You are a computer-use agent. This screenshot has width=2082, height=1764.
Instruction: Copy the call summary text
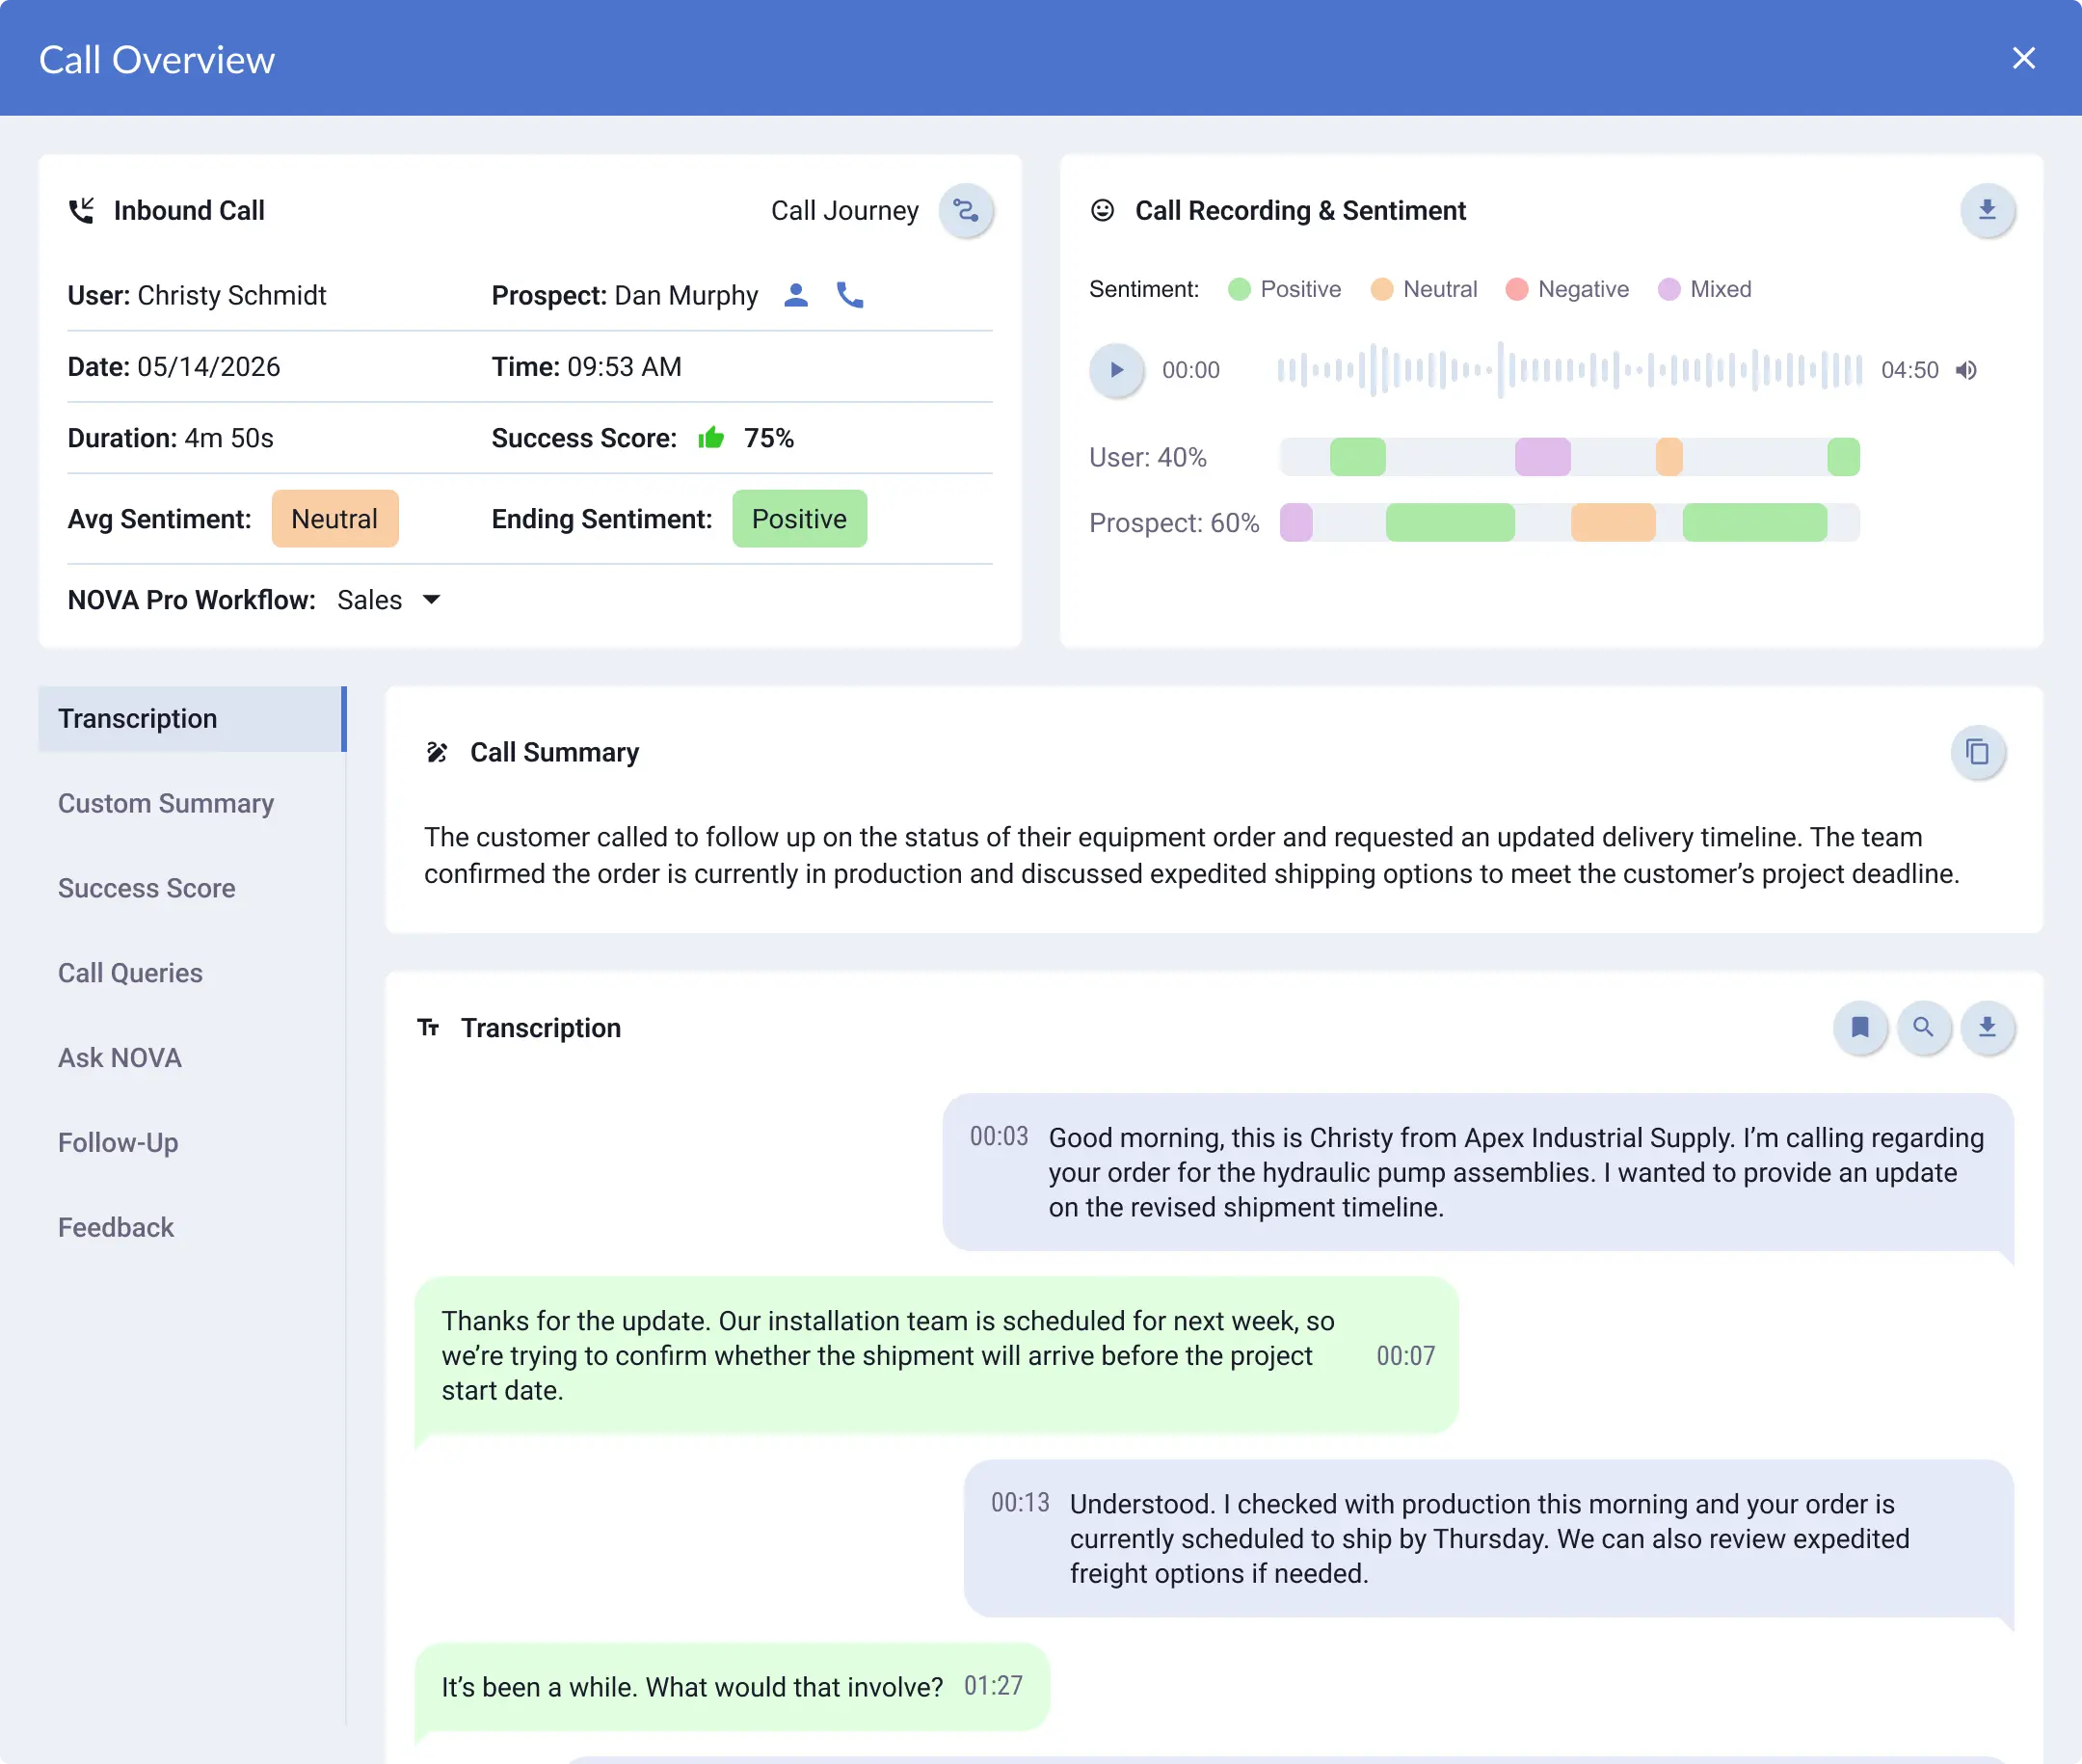click(1977, 752)
